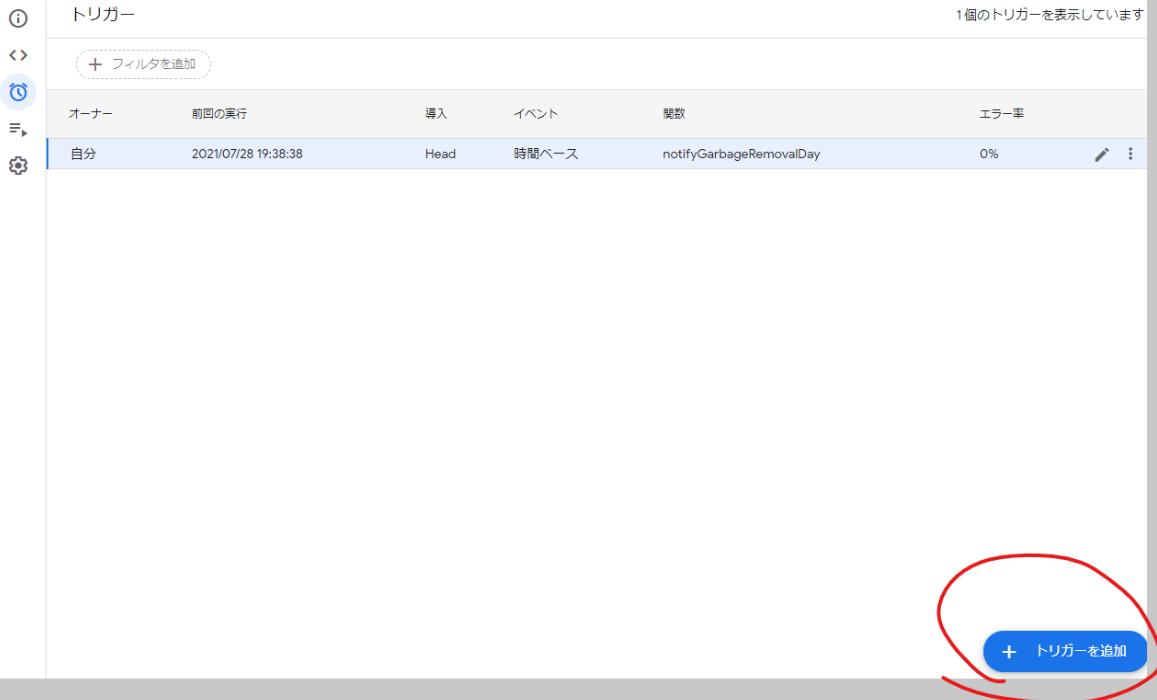
Task: Click the 関数 column header
Action: click(x=674, y=114)
